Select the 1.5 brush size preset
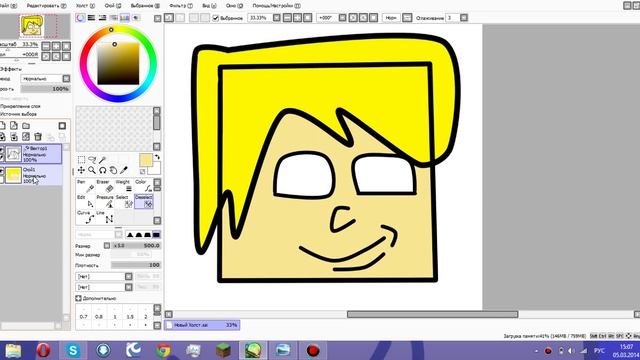 click(x=130, y=317)
